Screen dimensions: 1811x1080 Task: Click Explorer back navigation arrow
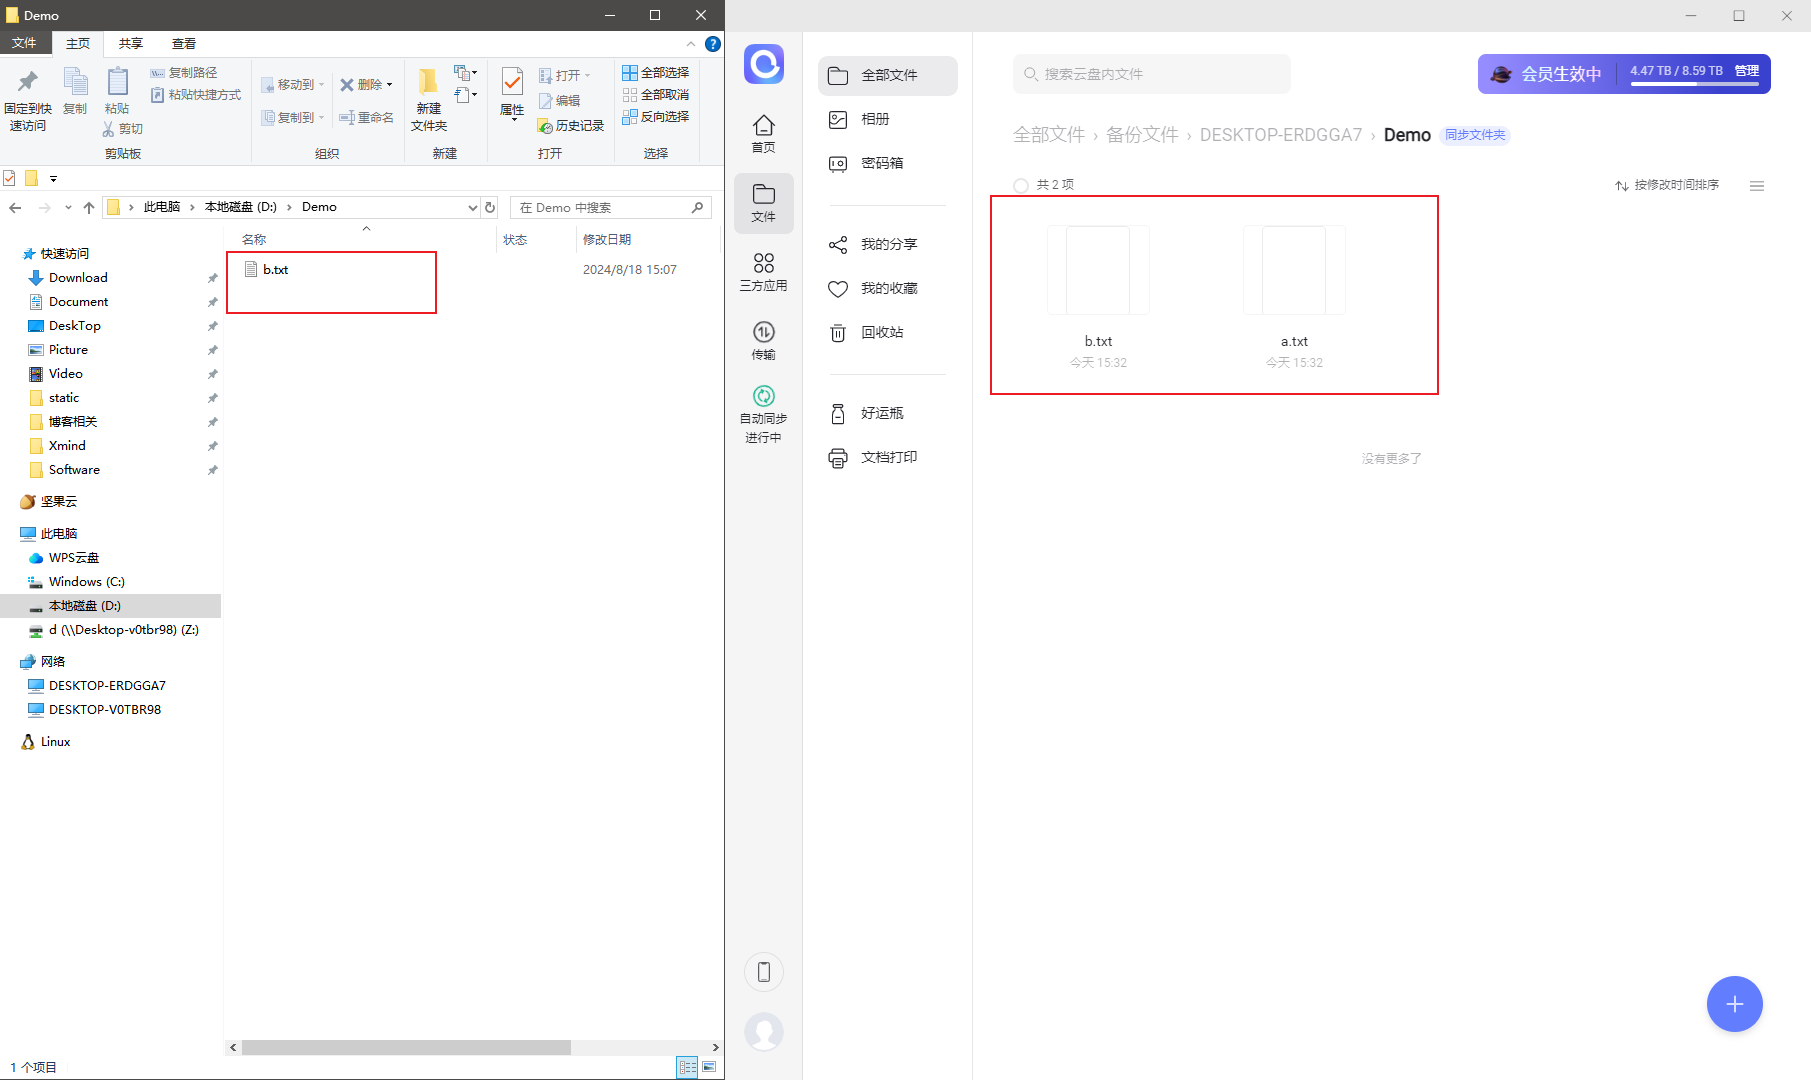[x=15, y=208]
